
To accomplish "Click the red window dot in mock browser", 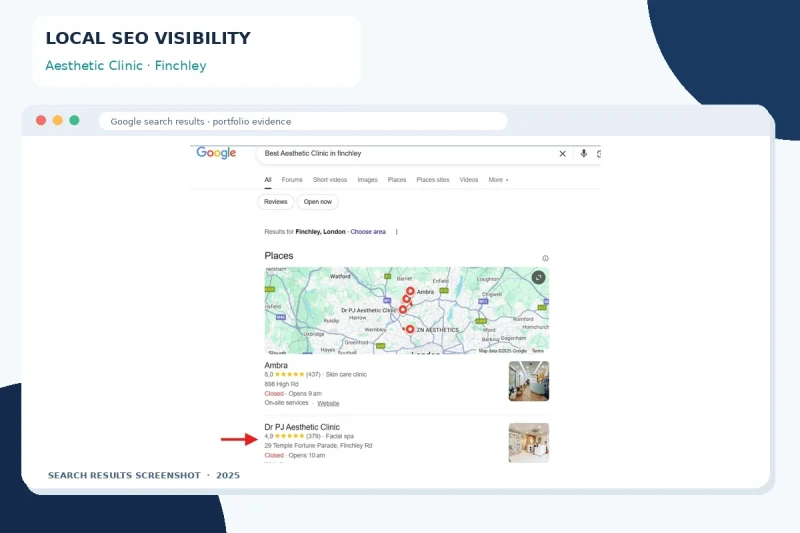I will [x=41, y=120].
